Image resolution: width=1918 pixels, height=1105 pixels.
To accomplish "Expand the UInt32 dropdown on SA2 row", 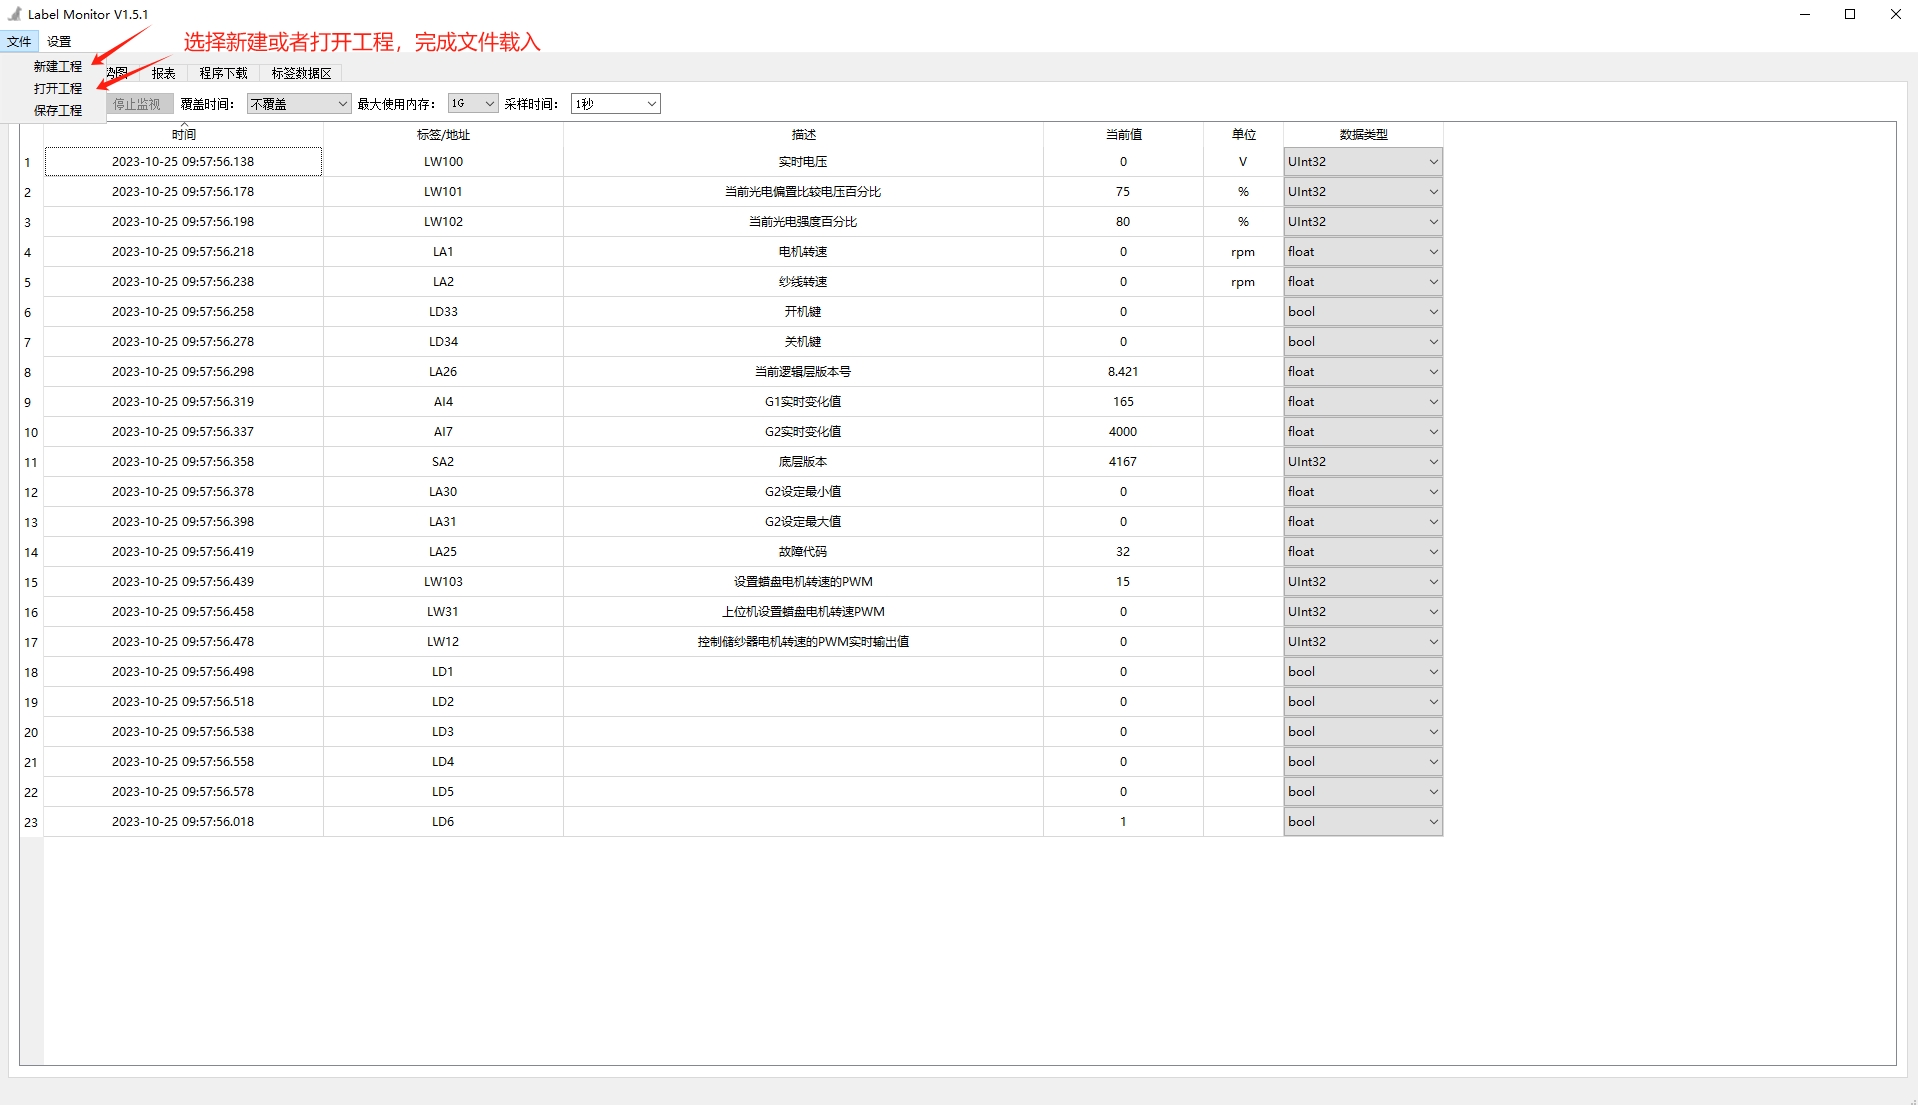I will point(1362,461).
